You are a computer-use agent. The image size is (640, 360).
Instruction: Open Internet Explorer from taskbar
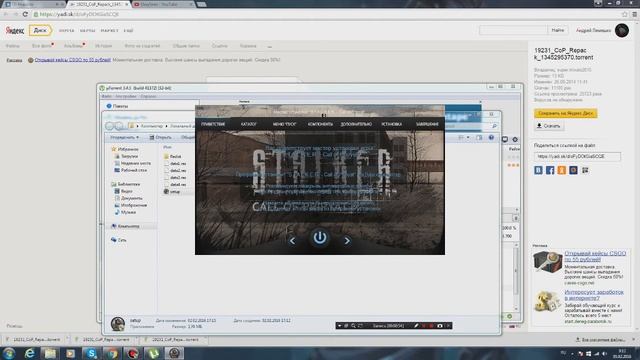click(29, 353)
